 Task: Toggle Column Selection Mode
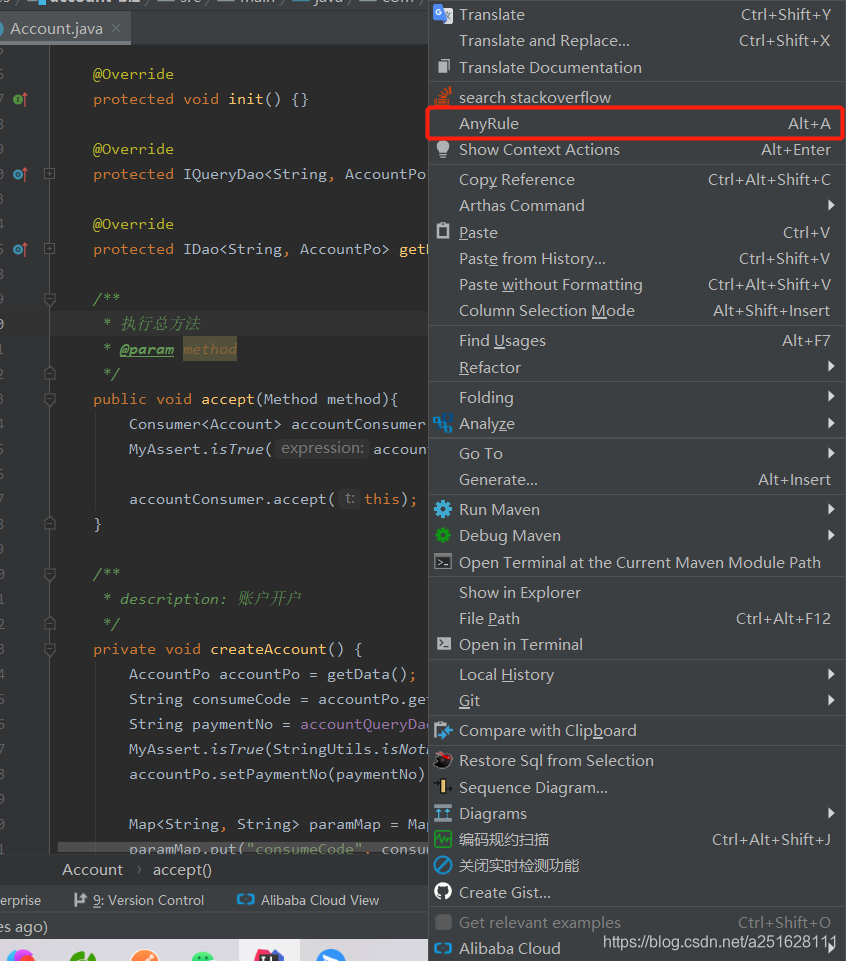[x=636, y=311]
